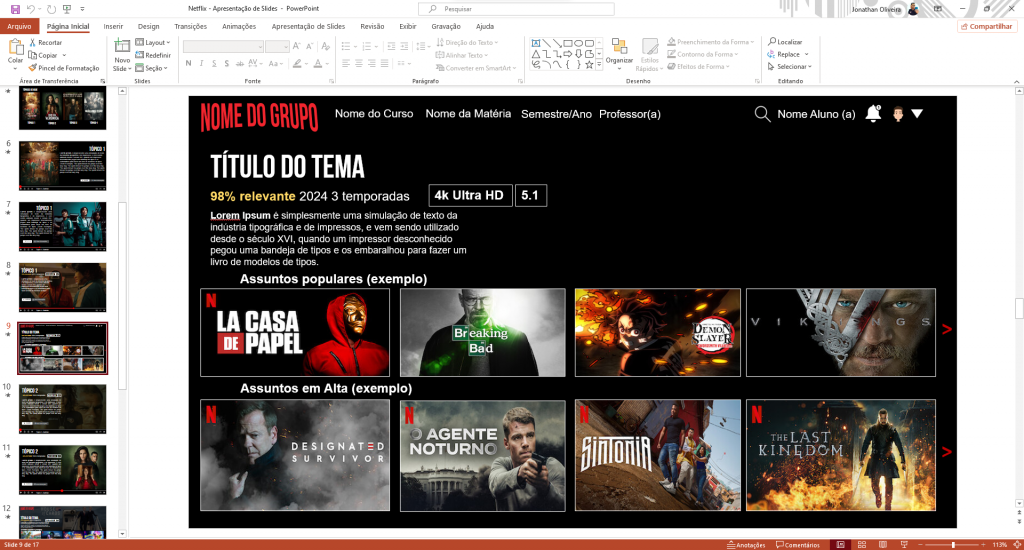Click the TÍTULO DO TEMA heading text

[x=287, y=167]
